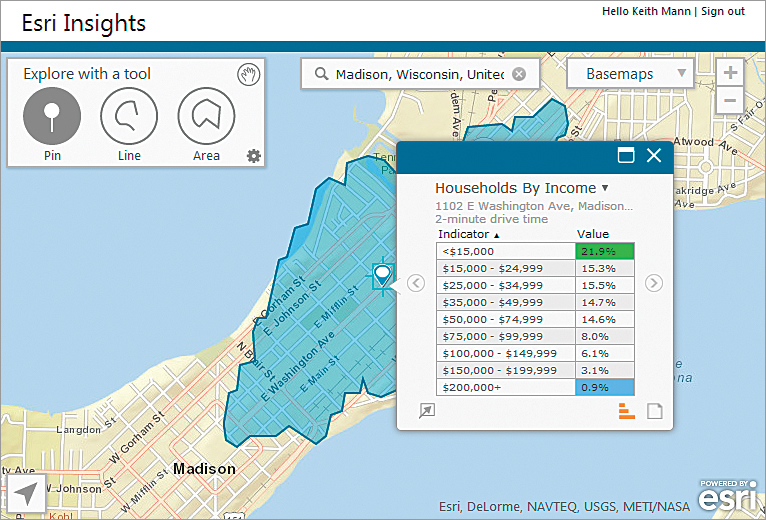Click the Esri Insights title
This screenshot has height=520, width=766.
coord(84,23)
